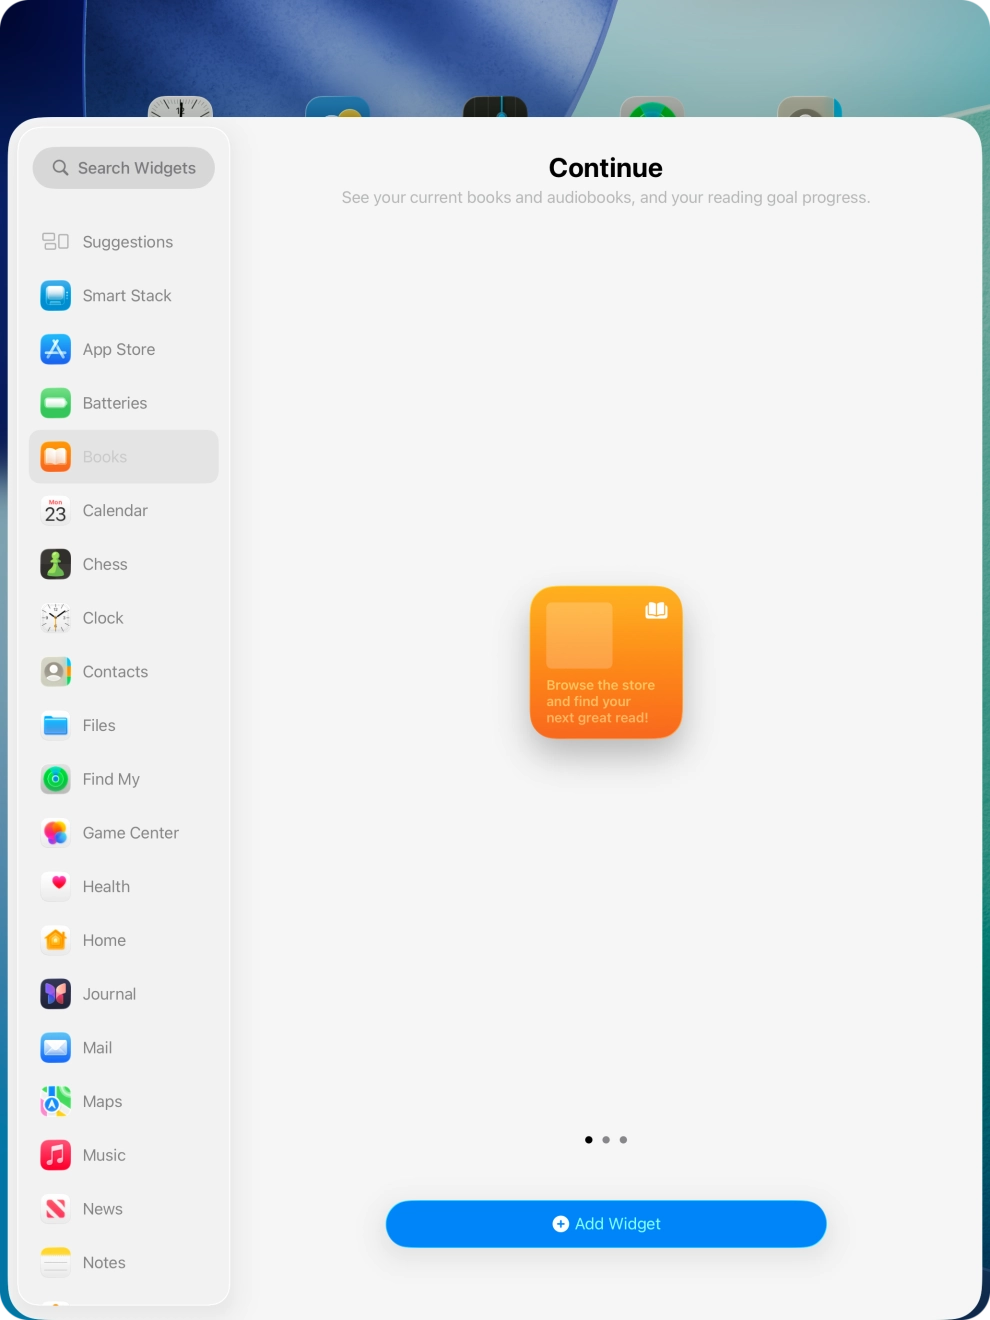Open the Calendar icon showing 23
Image resolution: width=990 pixels, height=1320 pixels.
click(56, 511)
